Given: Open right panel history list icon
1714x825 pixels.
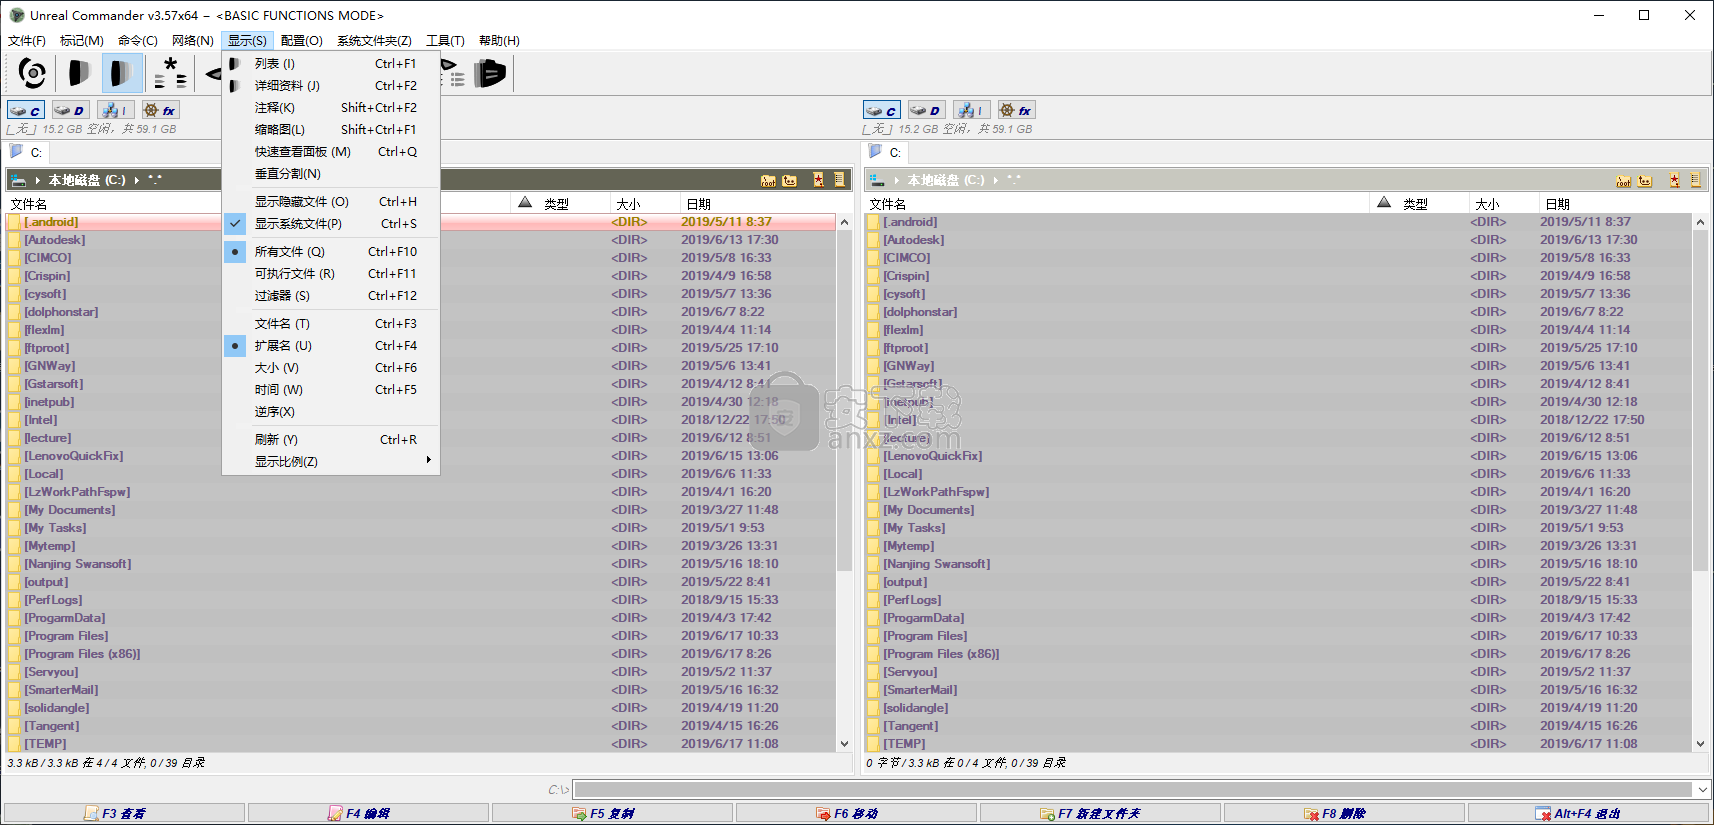Looking at the screenshot, I should pyautogui.click(x=1696, y=180).
